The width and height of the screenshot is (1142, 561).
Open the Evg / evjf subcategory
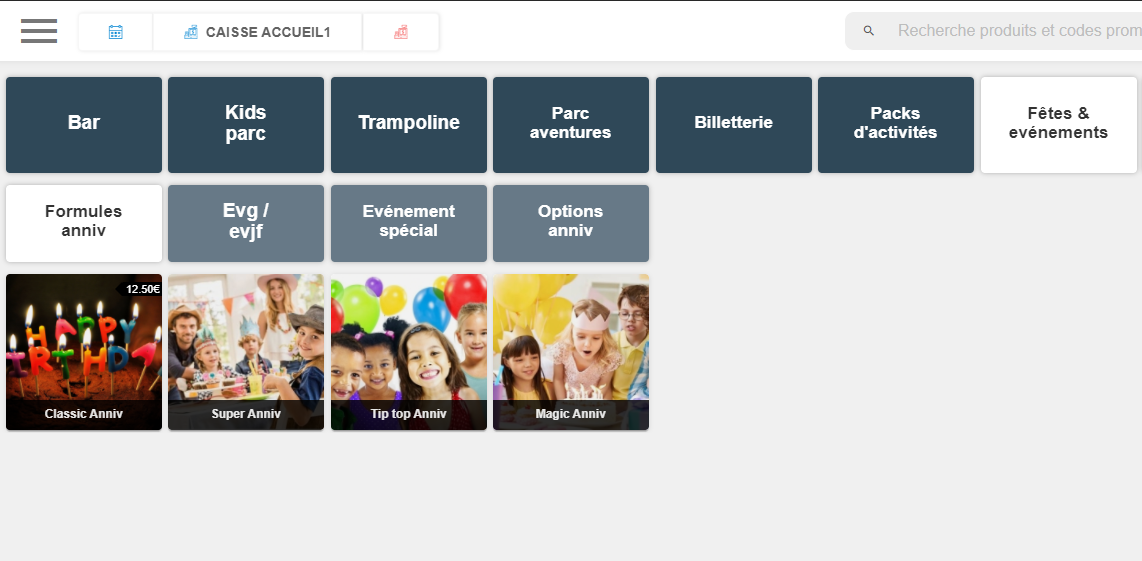click(245, 223)
